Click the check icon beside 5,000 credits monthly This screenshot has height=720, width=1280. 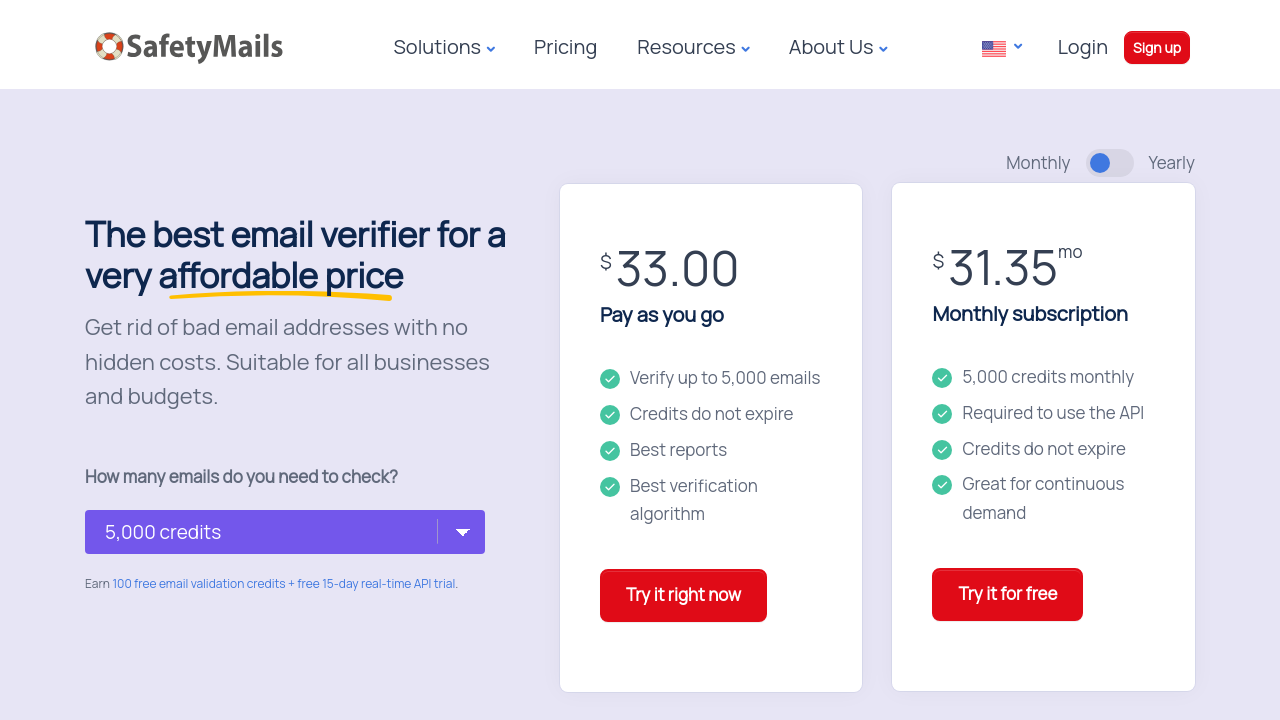tap(942, 378)
